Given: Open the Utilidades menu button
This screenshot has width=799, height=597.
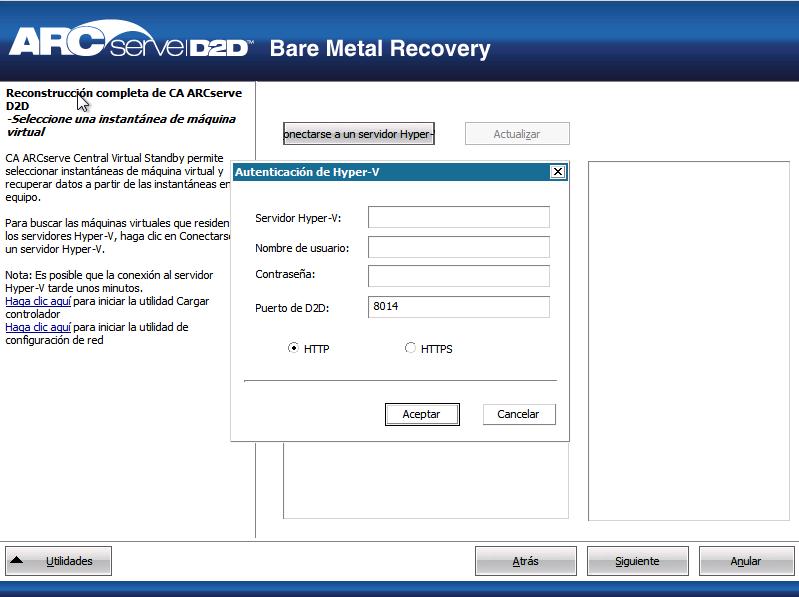Looking at the screenshot, I should point(59,561).
